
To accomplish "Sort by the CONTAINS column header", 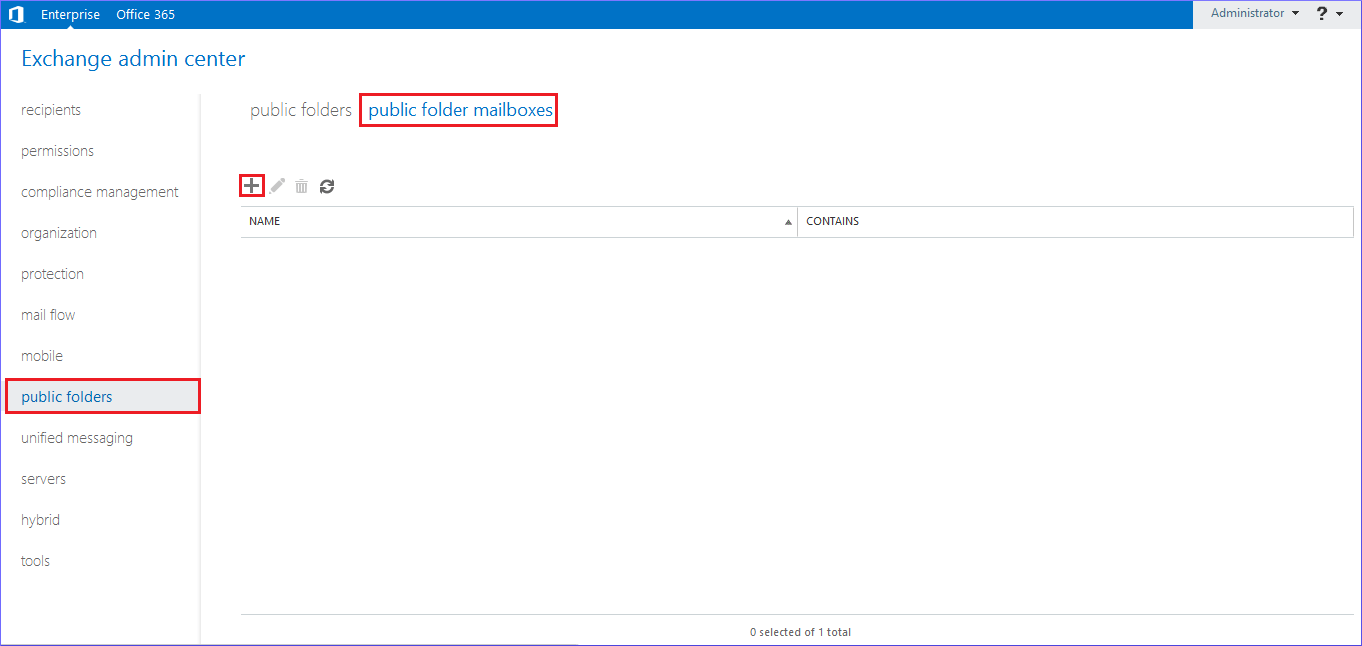I will [x=1075, y=222].
